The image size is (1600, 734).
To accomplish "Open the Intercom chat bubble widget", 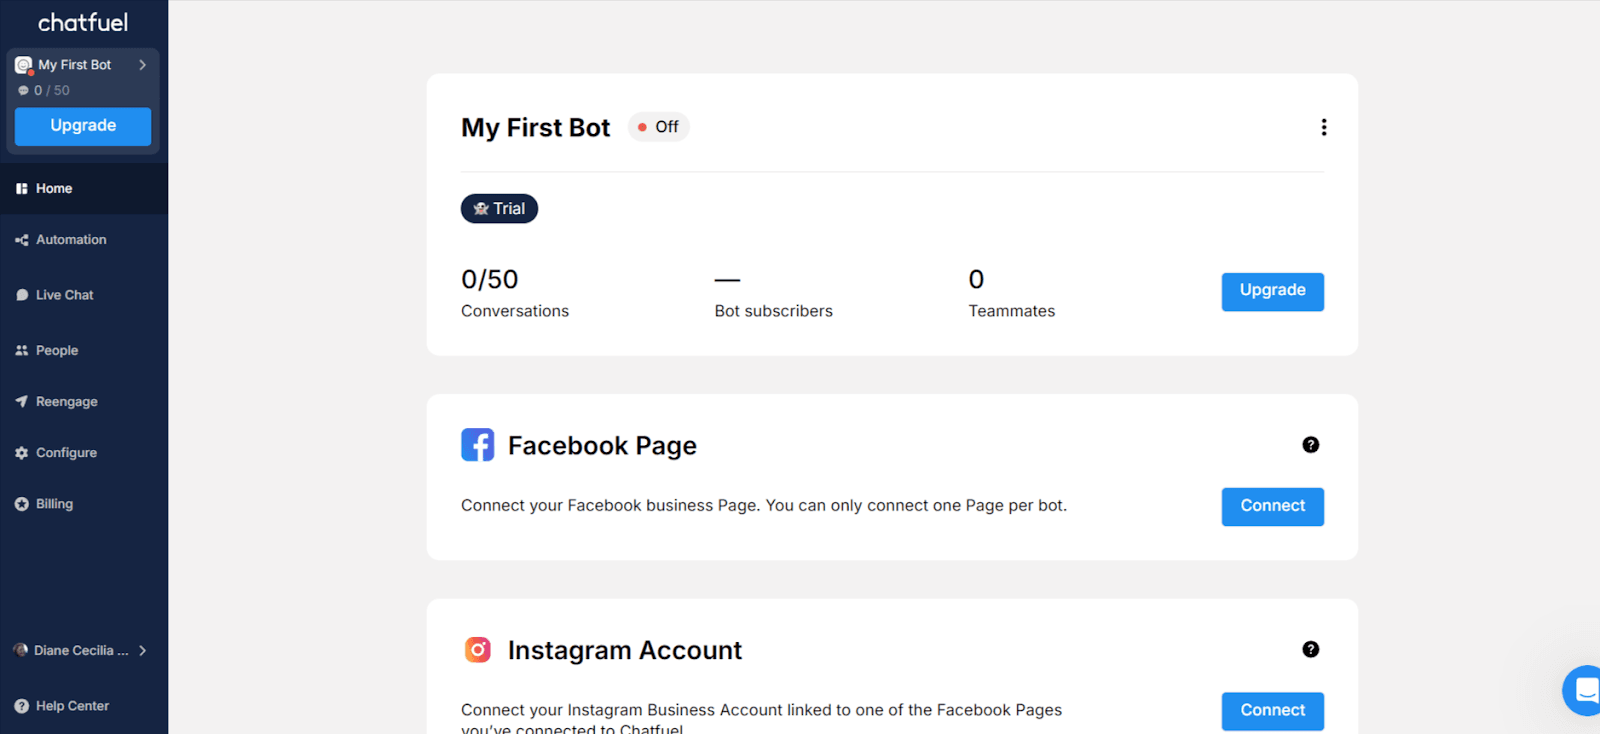I will (1583, 690).
